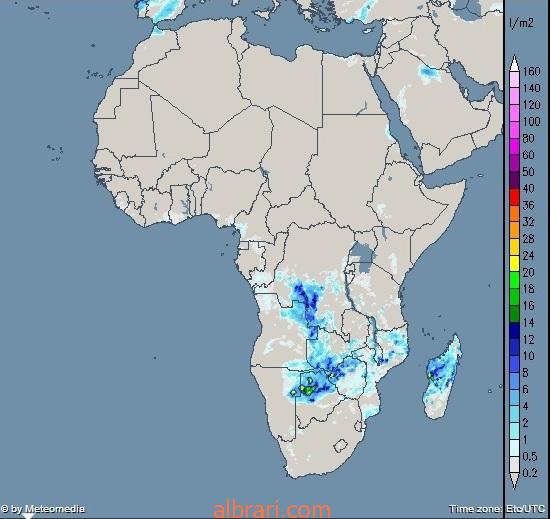This screenshot has width=551, height=519.
Task: Click the magenta 80 legend color swatch
Action: tap(514, 147)
